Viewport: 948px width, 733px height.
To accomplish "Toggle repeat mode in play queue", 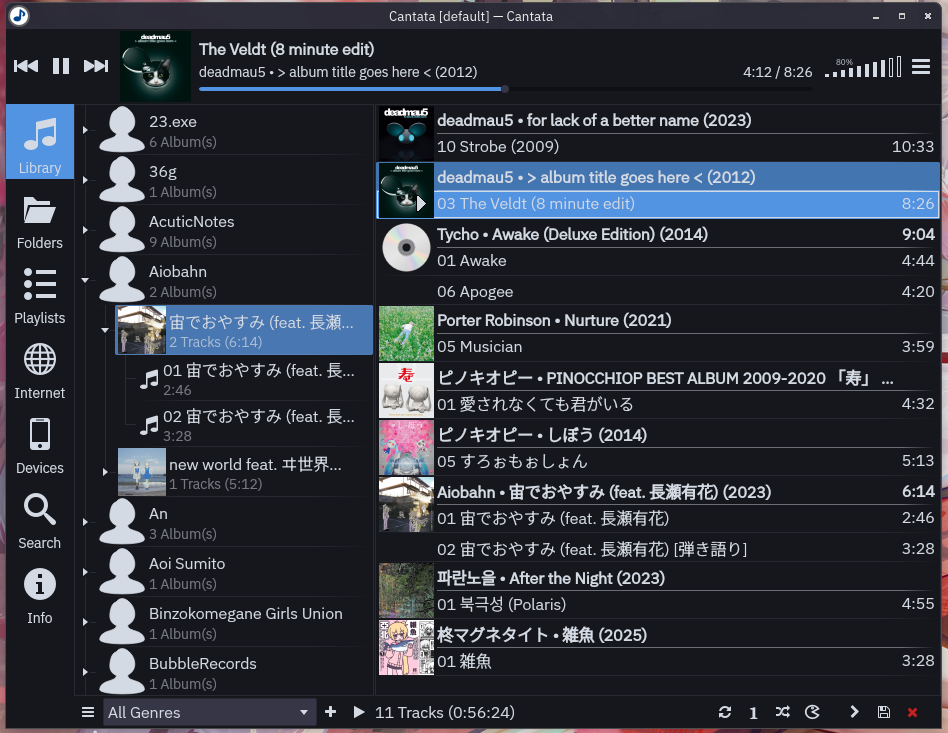I will (724, 712).
